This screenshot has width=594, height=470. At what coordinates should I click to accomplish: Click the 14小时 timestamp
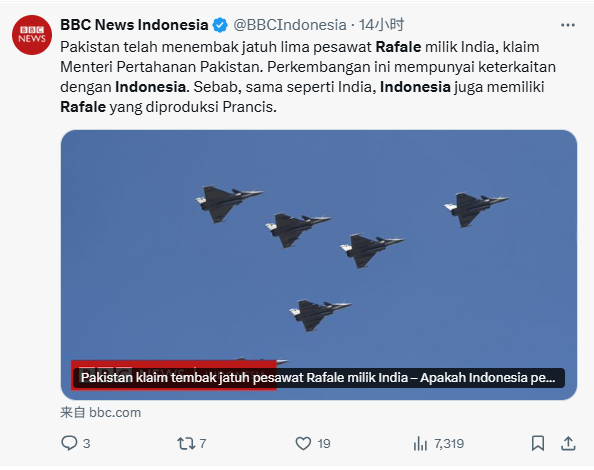(381, 25)
